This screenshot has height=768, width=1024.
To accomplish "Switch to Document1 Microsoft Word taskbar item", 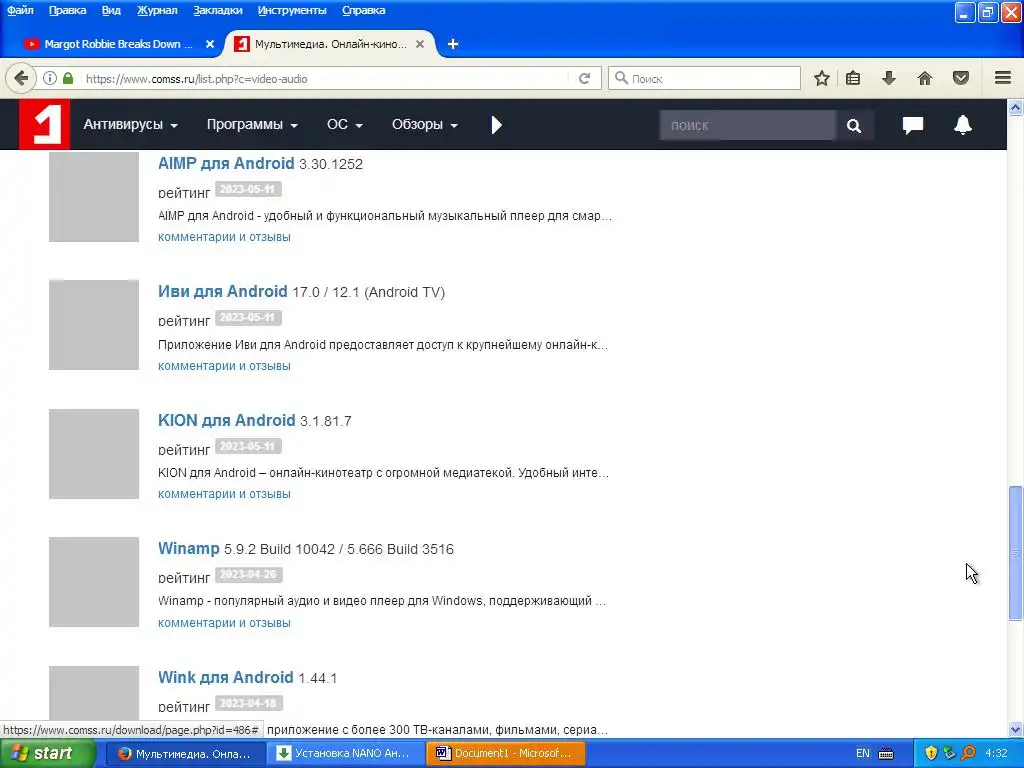I will pyautogui.click(x=505, y=753).
